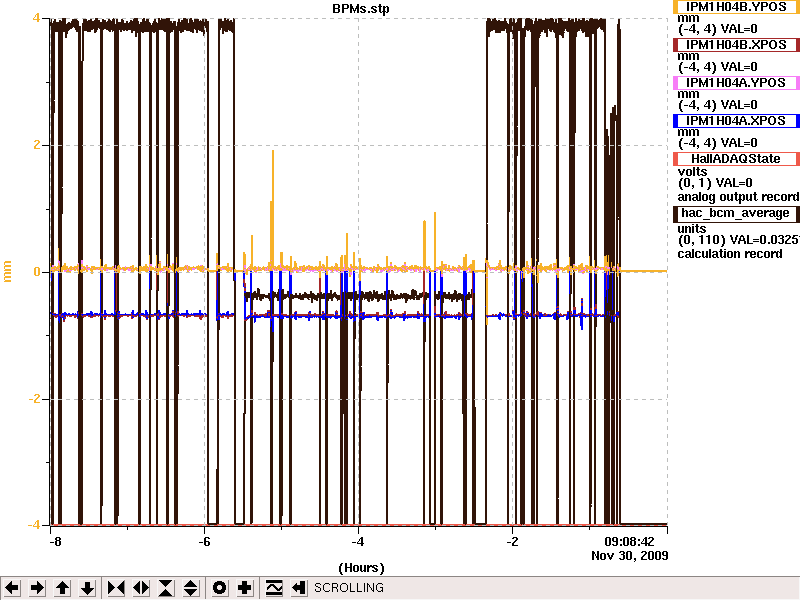Click the -6 hours axis tick label
Image resolution: width=800 pixels, height=600 pixels.
(204, 541)
